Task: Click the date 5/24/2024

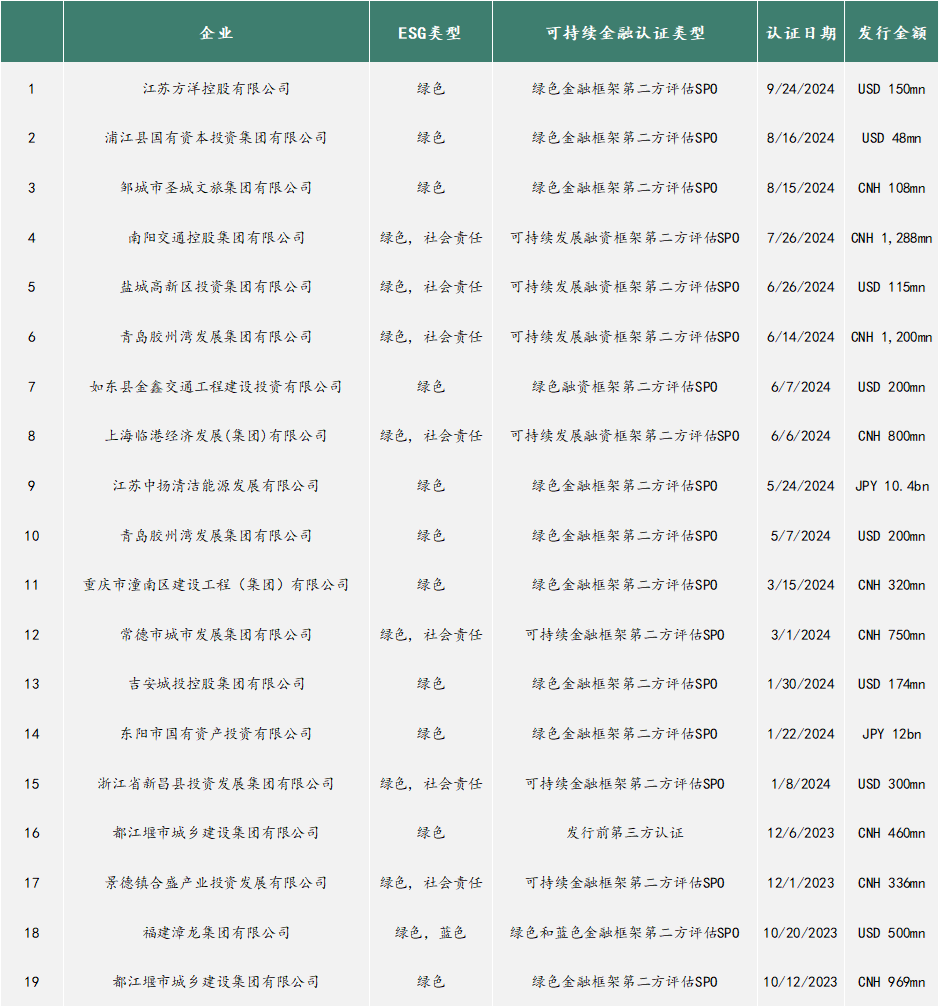Action: tap(801, 486)
